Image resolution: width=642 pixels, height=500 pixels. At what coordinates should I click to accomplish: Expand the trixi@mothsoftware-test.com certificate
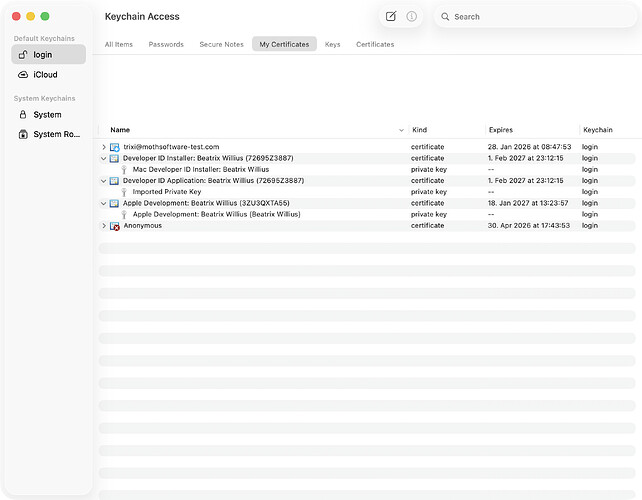click(104, 147)
